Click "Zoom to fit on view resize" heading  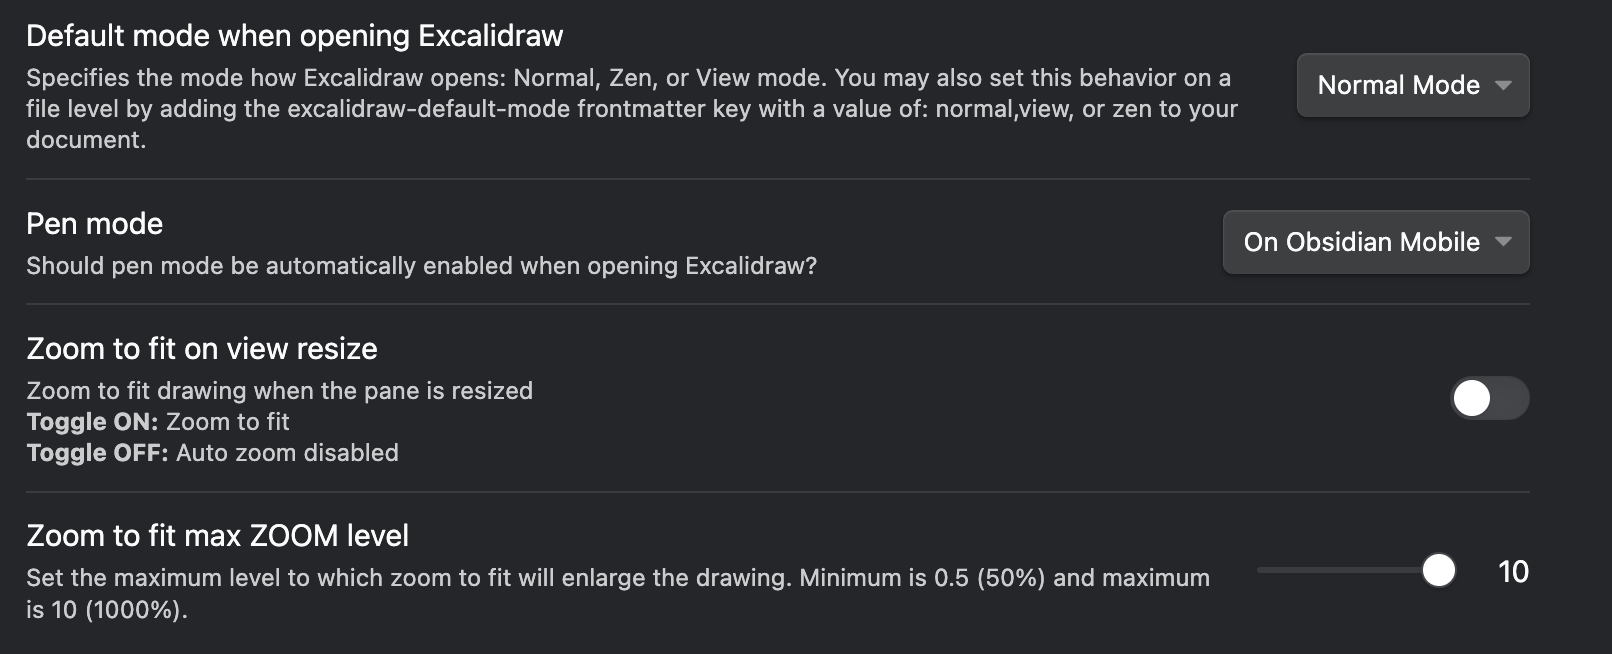pyautogui.click(x=201, y=349)
